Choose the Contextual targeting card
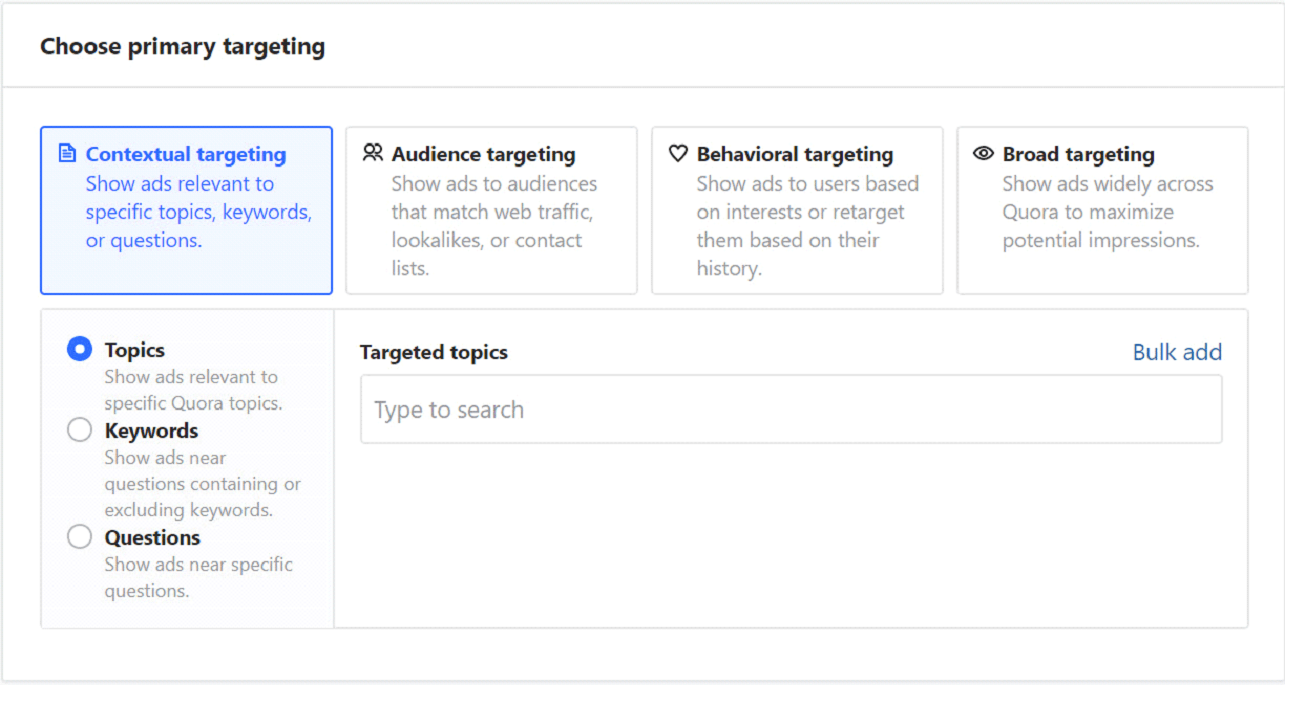This screenshot has width=1313, height=709. pyautogui.click(x=186, y=210)
